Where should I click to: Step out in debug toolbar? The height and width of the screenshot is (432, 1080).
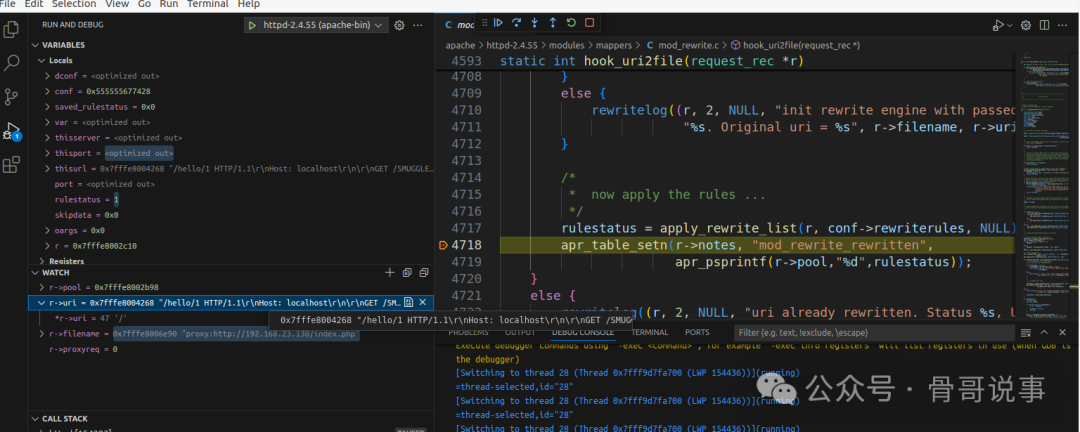pos(552,23)
